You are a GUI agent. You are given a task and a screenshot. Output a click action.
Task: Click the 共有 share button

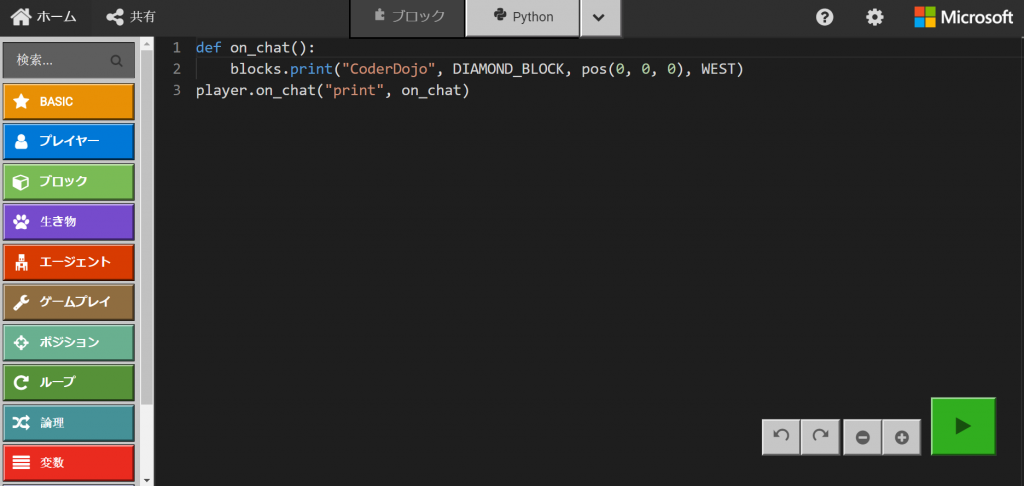[131, 17]
